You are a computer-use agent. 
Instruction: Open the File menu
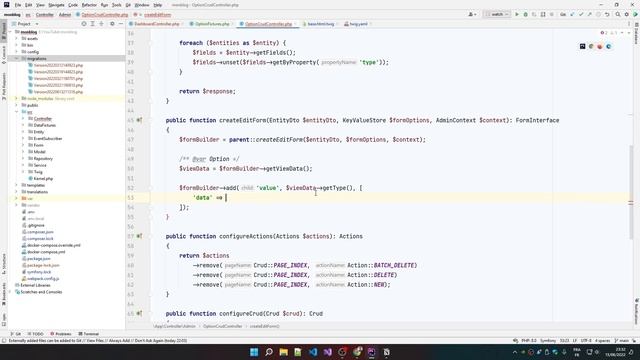pyautogui.click(x=18, y=5)
